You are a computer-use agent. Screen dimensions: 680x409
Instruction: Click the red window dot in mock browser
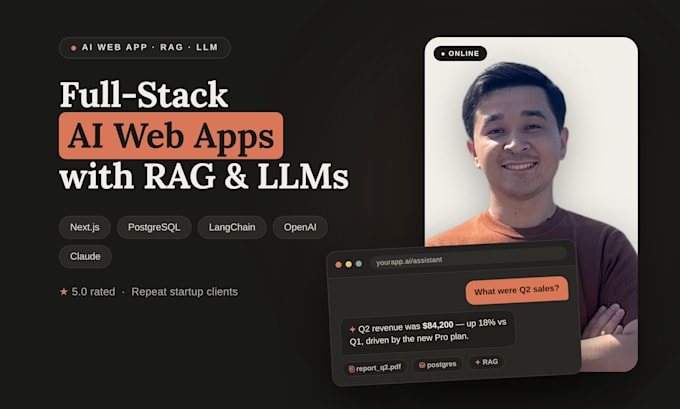338,265
